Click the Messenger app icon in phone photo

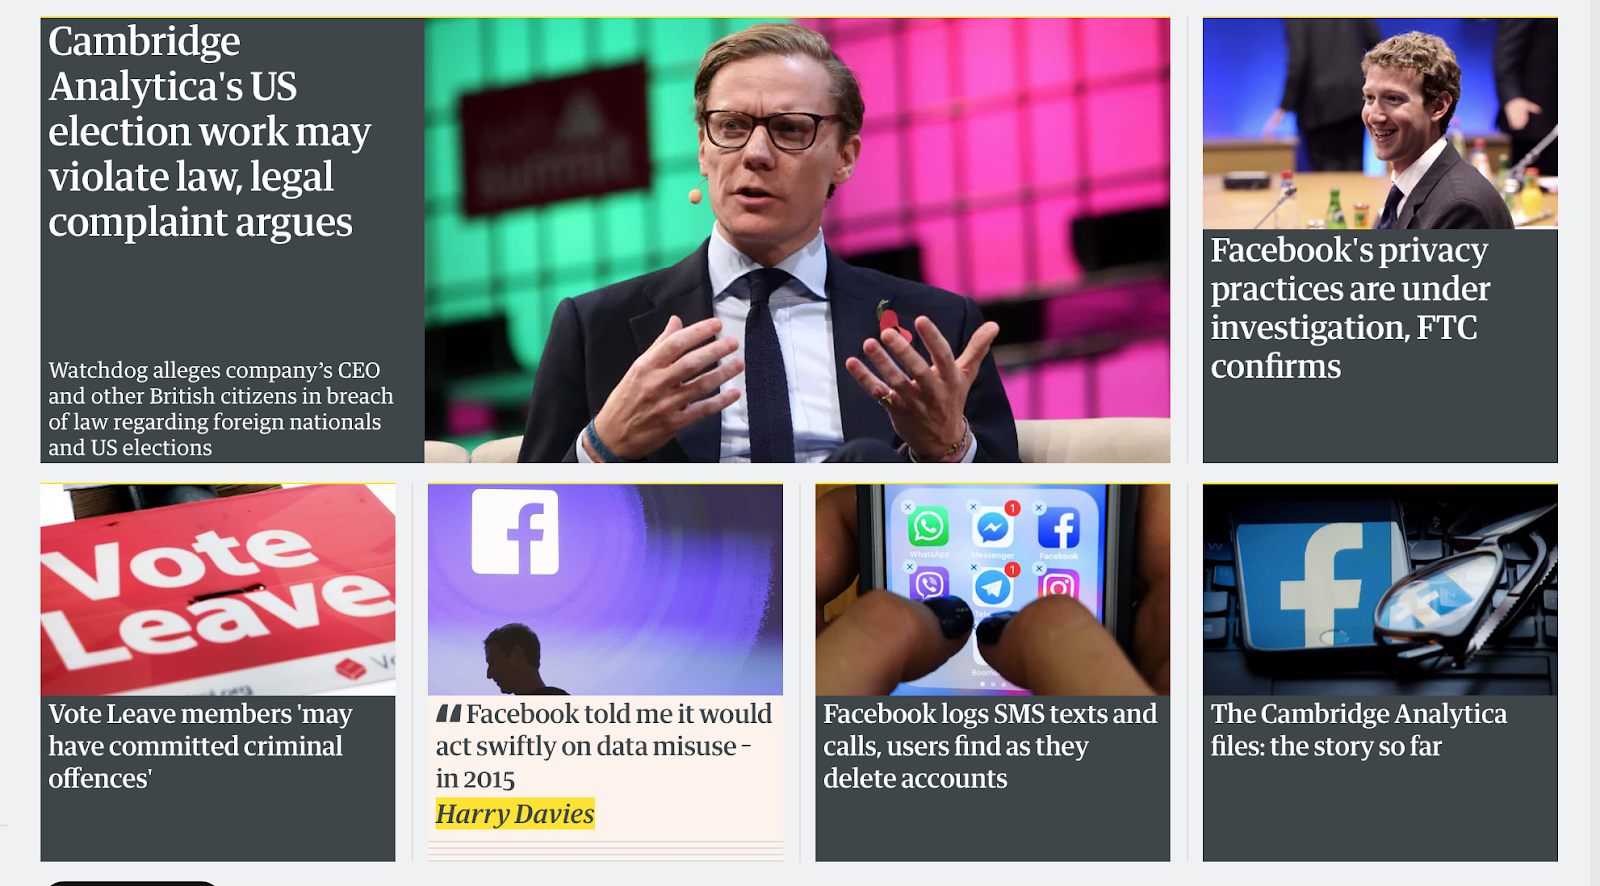(x=992, y=527)
